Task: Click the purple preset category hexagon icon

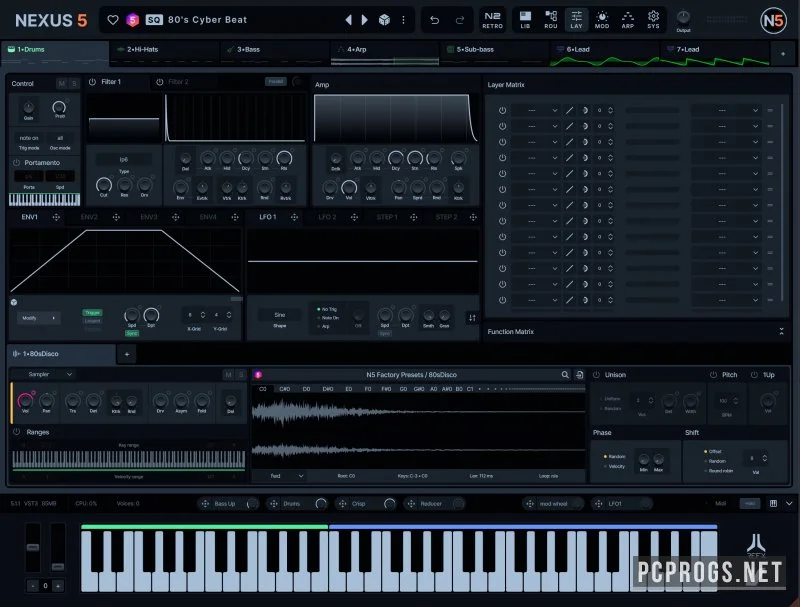Action: coord(133,20)
